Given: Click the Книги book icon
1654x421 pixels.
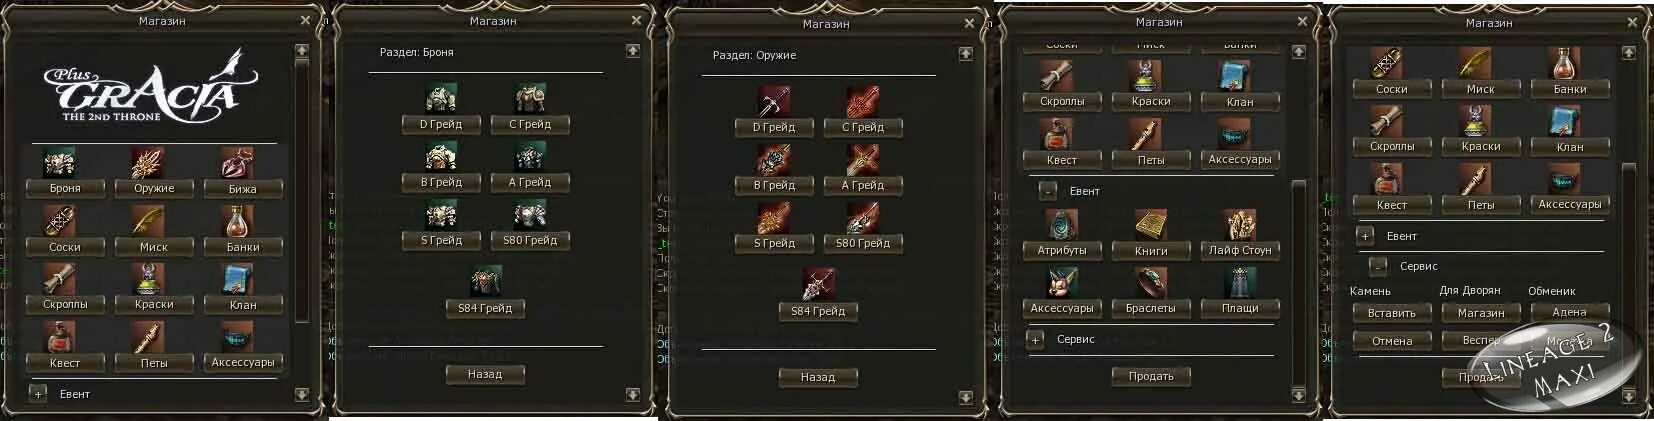Looking at the screenshot, I should (x=1150, y=225).
